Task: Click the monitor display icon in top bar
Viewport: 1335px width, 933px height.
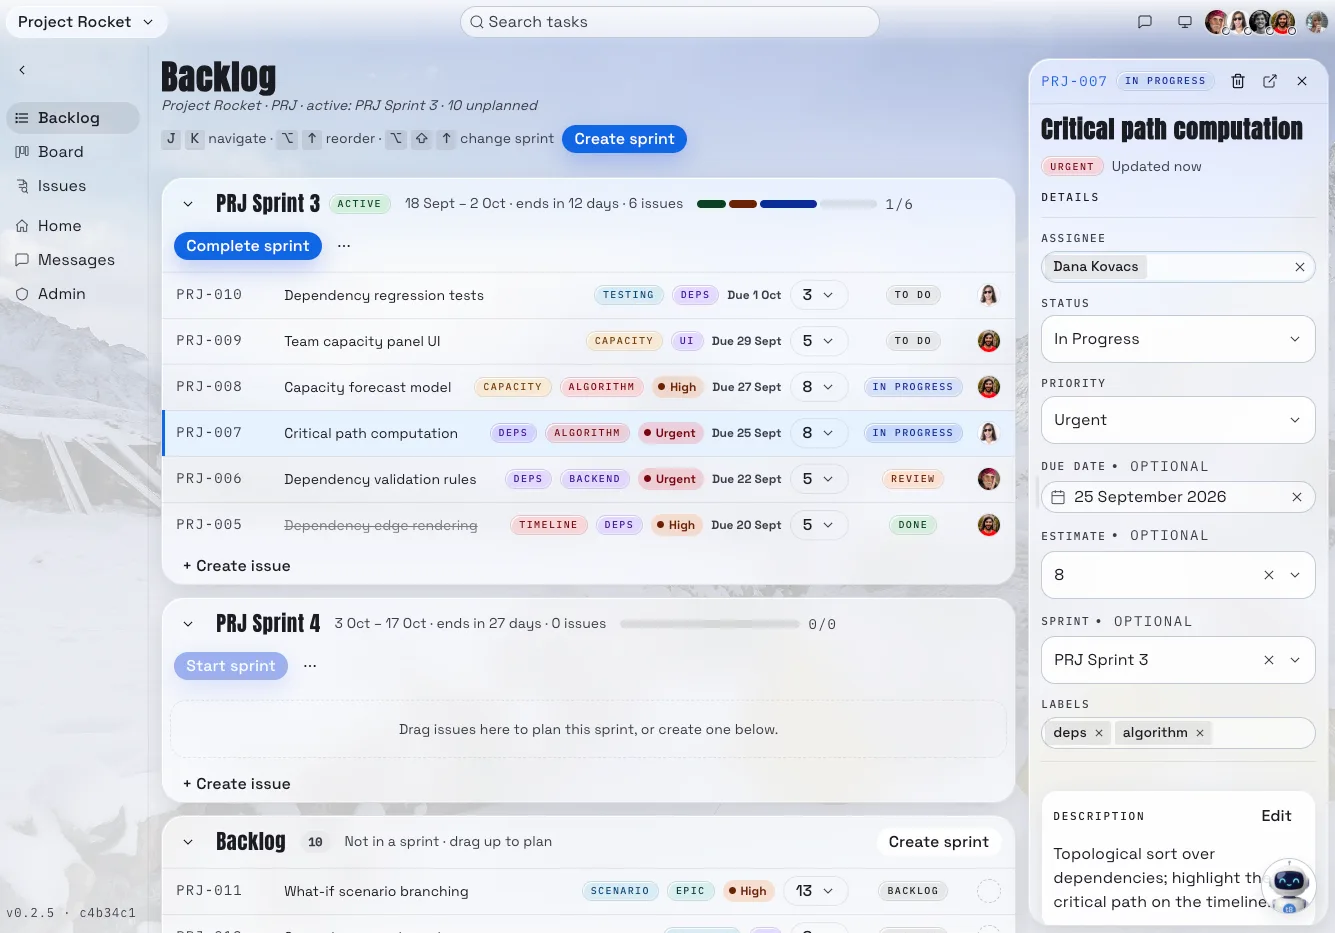Action: click(x=1185, y=22)
